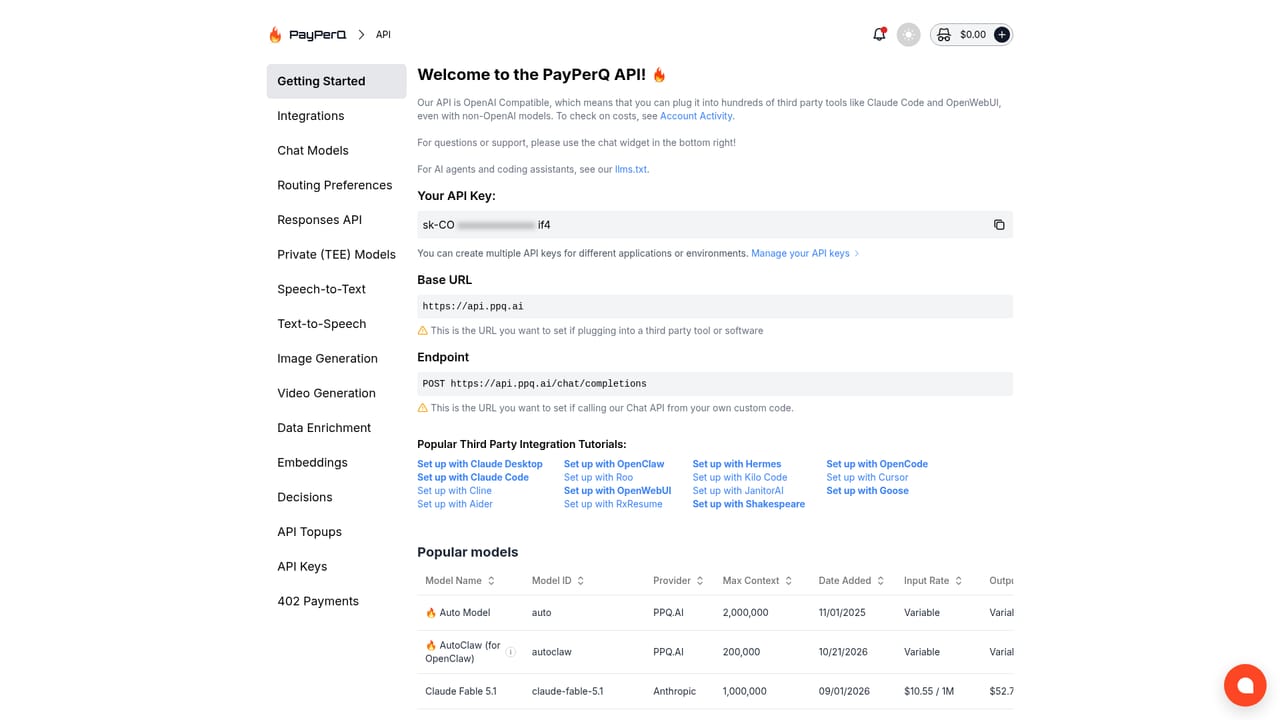This screenshot has height=720, width=1280.
Task: Go to the API Keys page
Action: 336,567
